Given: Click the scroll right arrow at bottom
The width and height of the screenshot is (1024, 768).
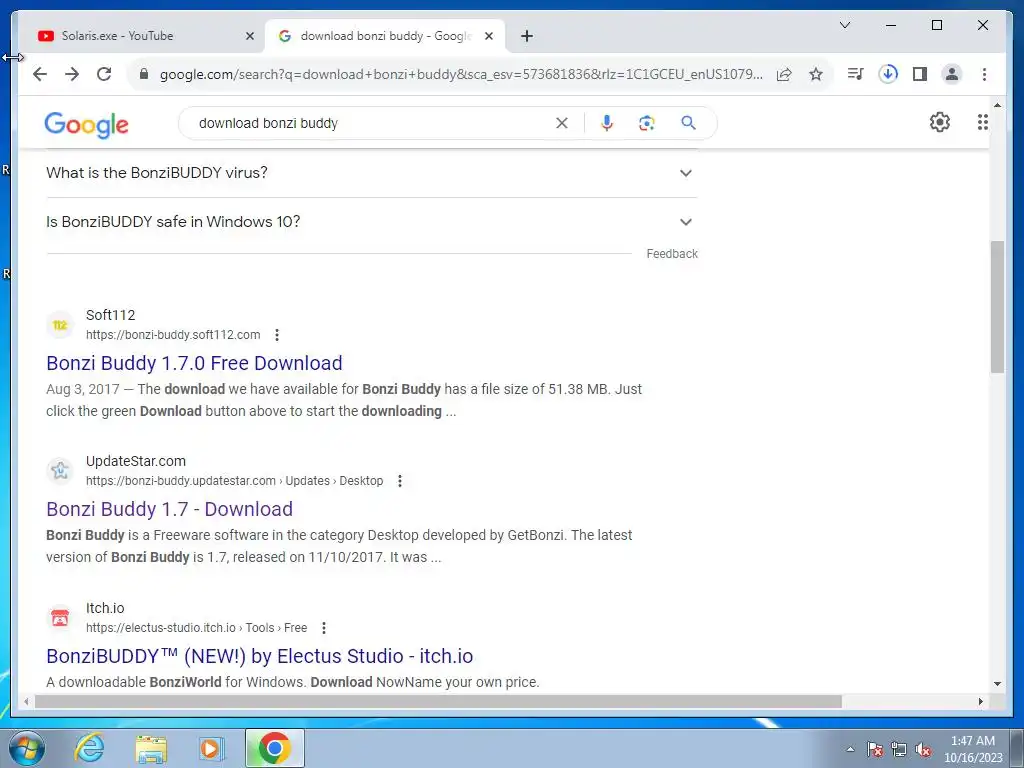Looking at the screenshot, I should pos(980,702).
